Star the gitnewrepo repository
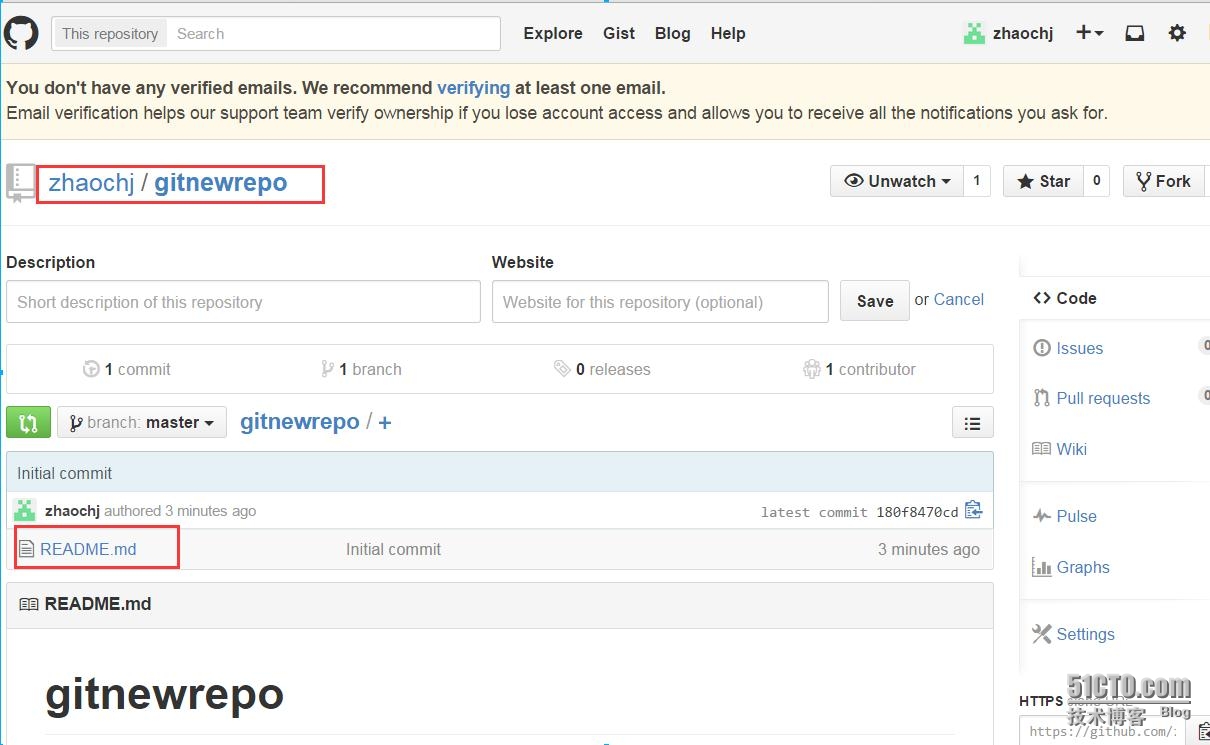The image size is (1210, 745). pyautogui.click(x=1044, y=181)
